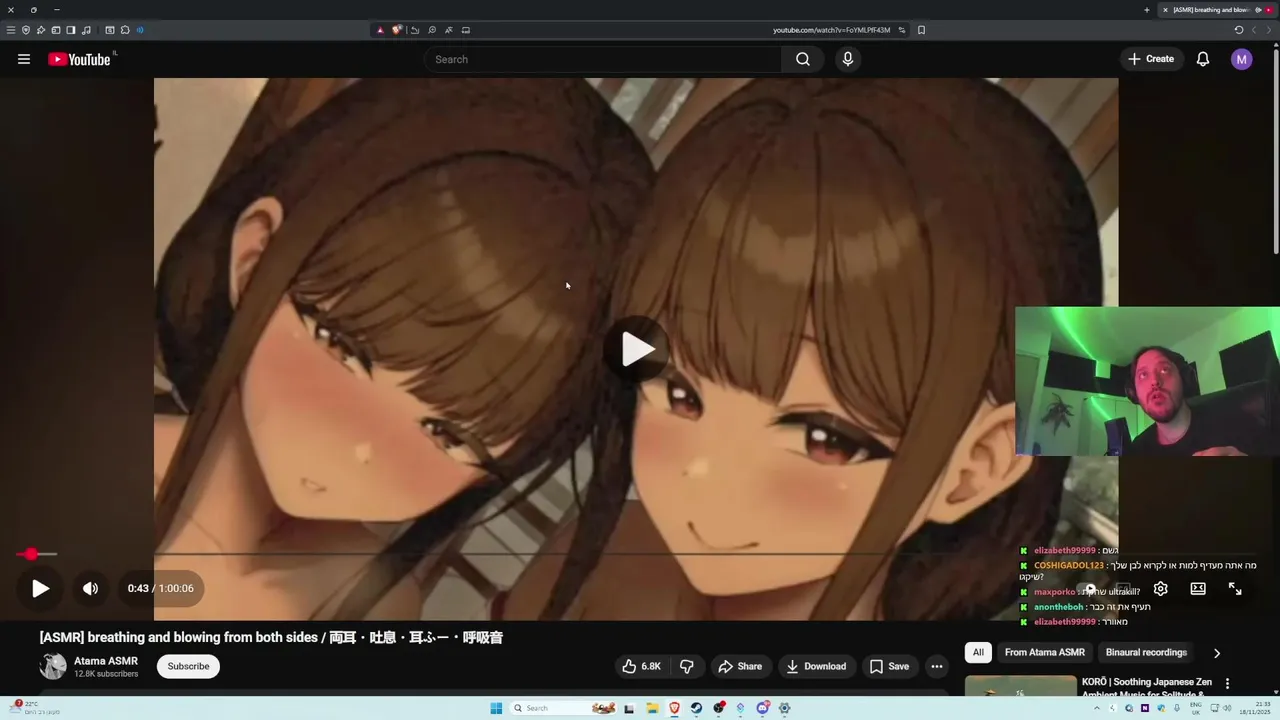1280x720 pixels.
Task: Open the Atama ASMR channel name link
Action: [106, 661]
